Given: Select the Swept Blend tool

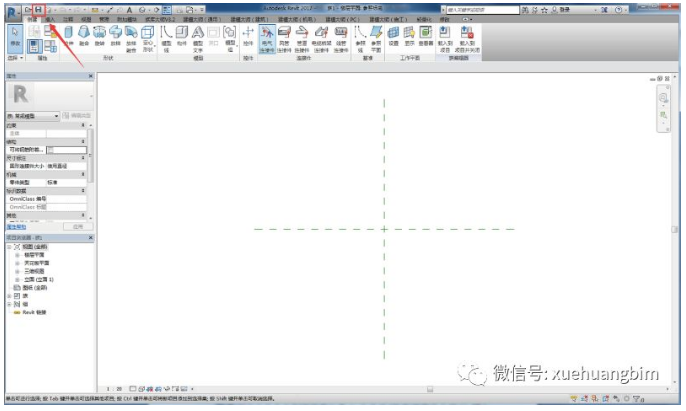Looking at the screenshot, I should pyautogui.click(x=131, y=39).
